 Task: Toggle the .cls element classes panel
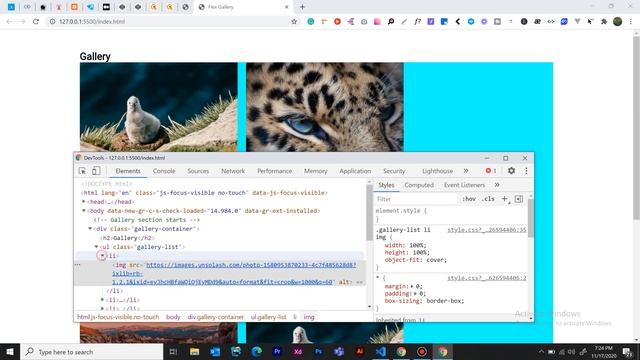488,199
